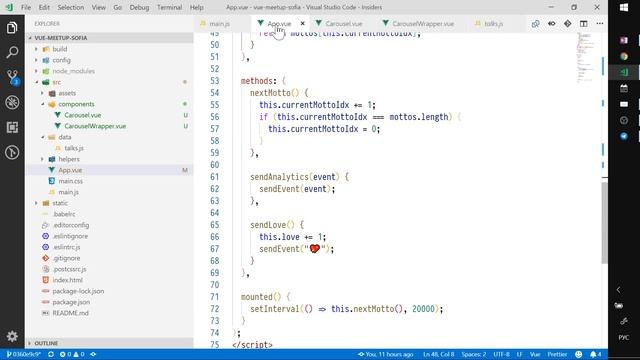The height and width of the screenshot is (360, 640).
Task: Click the git blame 'You, 11 hours ago'
Action: [x=386, y=354]
